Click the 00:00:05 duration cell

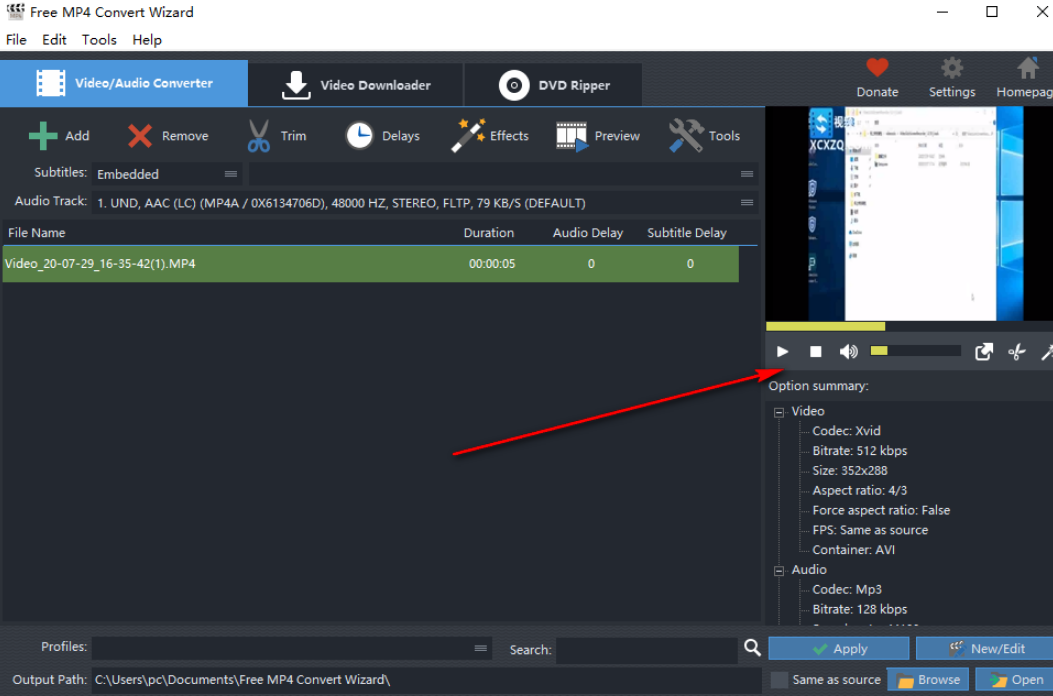tap(492, 264)
